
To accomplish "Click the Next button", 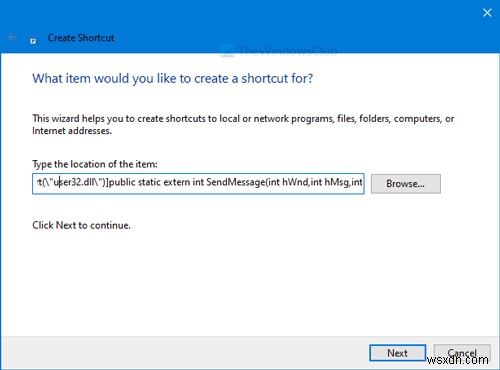I will (x=397, y=353).
